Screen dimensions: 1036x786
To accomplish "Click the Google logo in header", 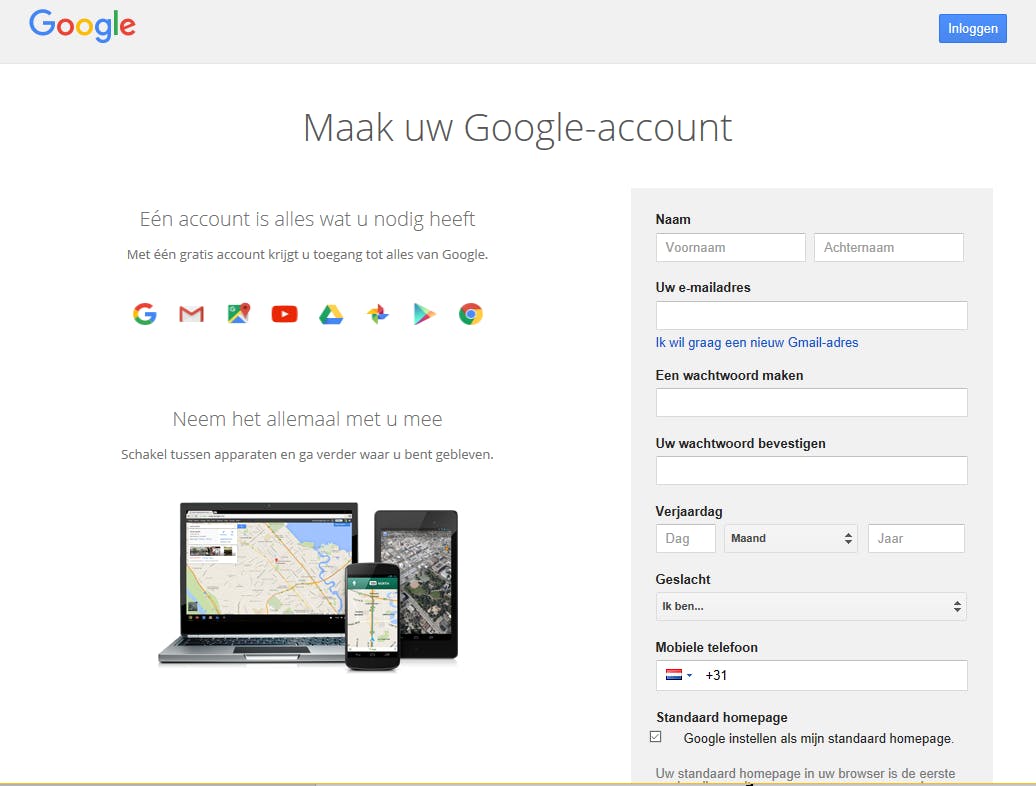I will (x=82, y=26).
